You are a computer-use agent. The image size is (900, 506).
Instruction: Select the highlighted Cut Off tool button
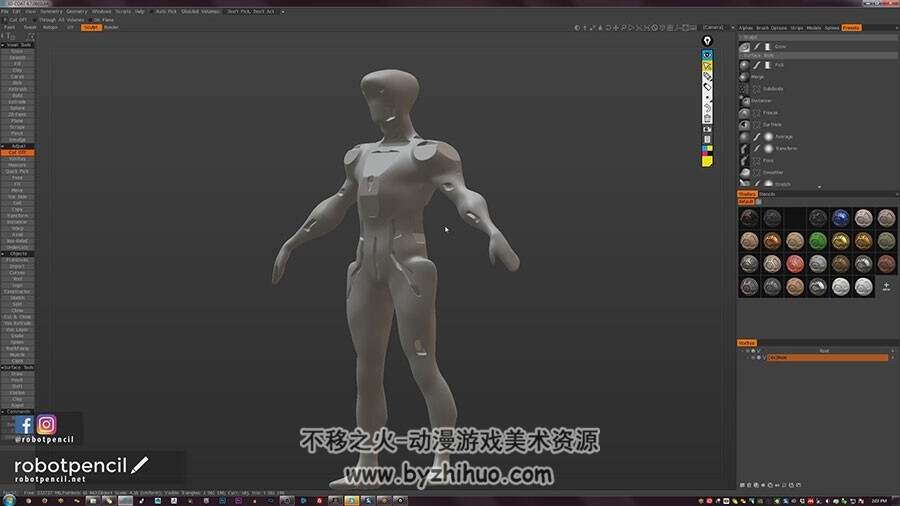(x=17, y=153)
